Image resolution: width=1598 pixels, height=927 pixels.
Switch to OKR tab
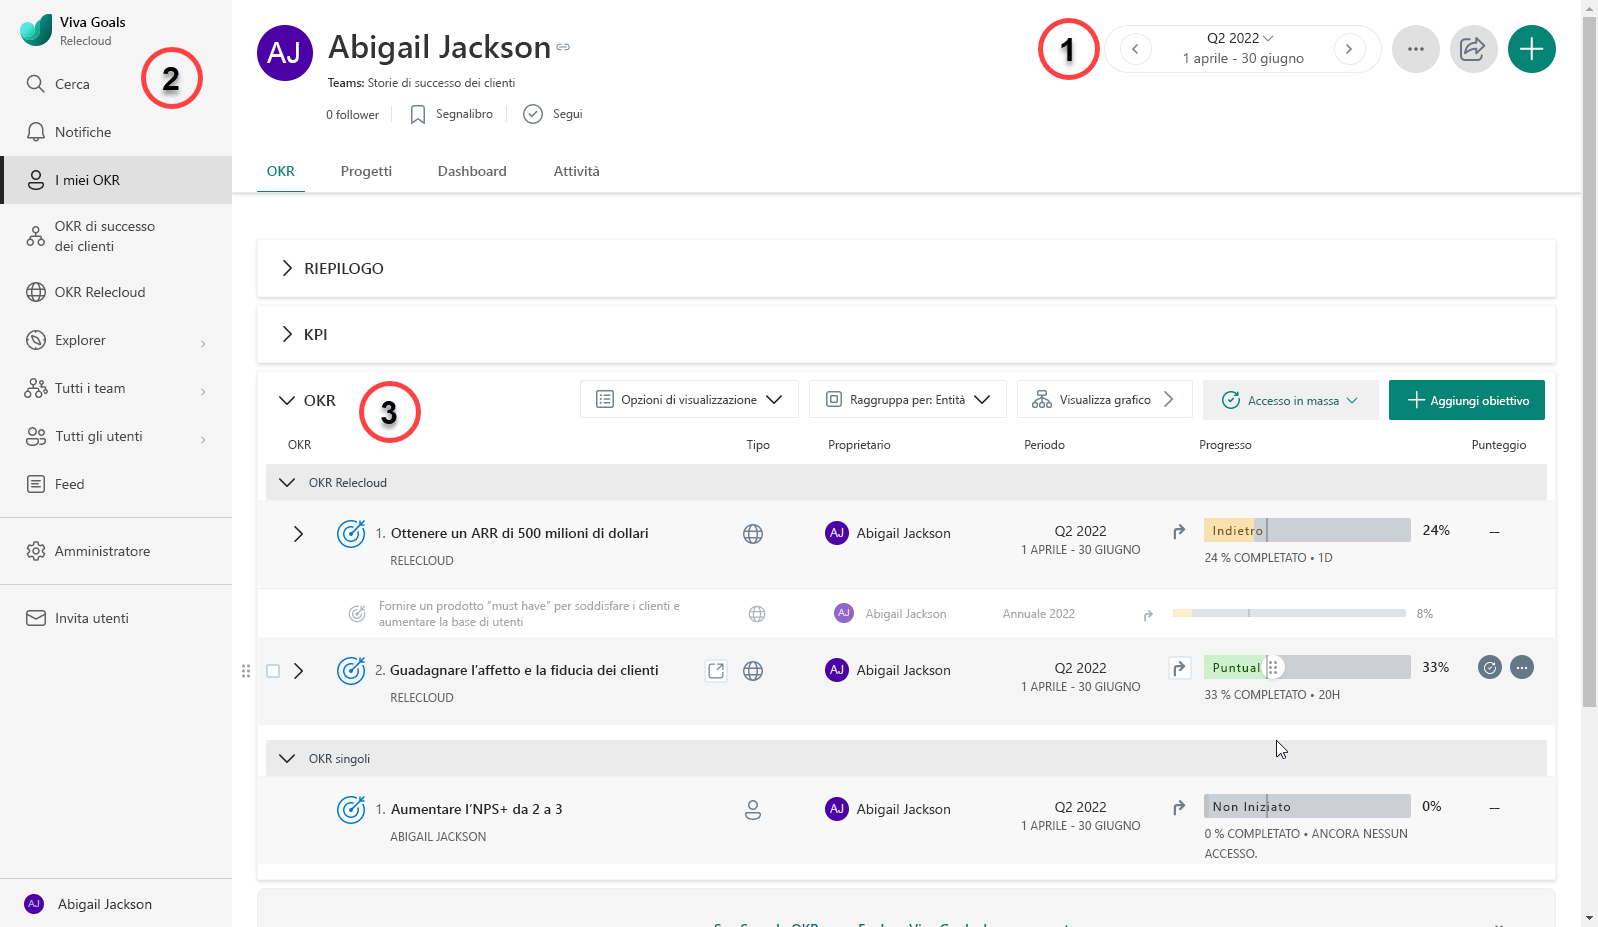[x=281, y=171]
